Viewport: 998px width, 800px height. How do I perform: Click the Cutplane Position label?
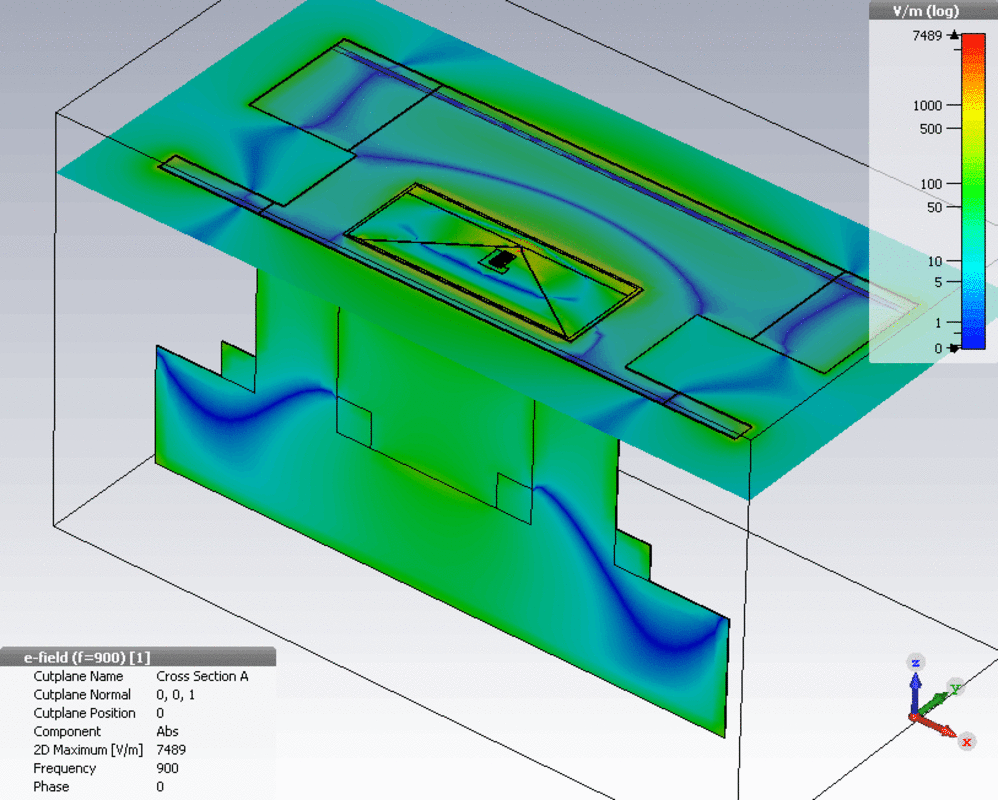[85, 713]
